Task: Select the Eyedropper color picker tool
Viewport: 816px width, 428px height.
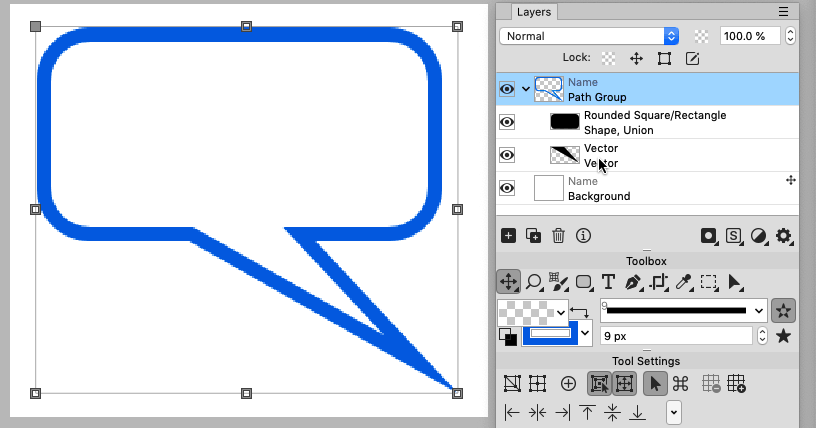Action: pyautogui.click(x=684, y=282)
